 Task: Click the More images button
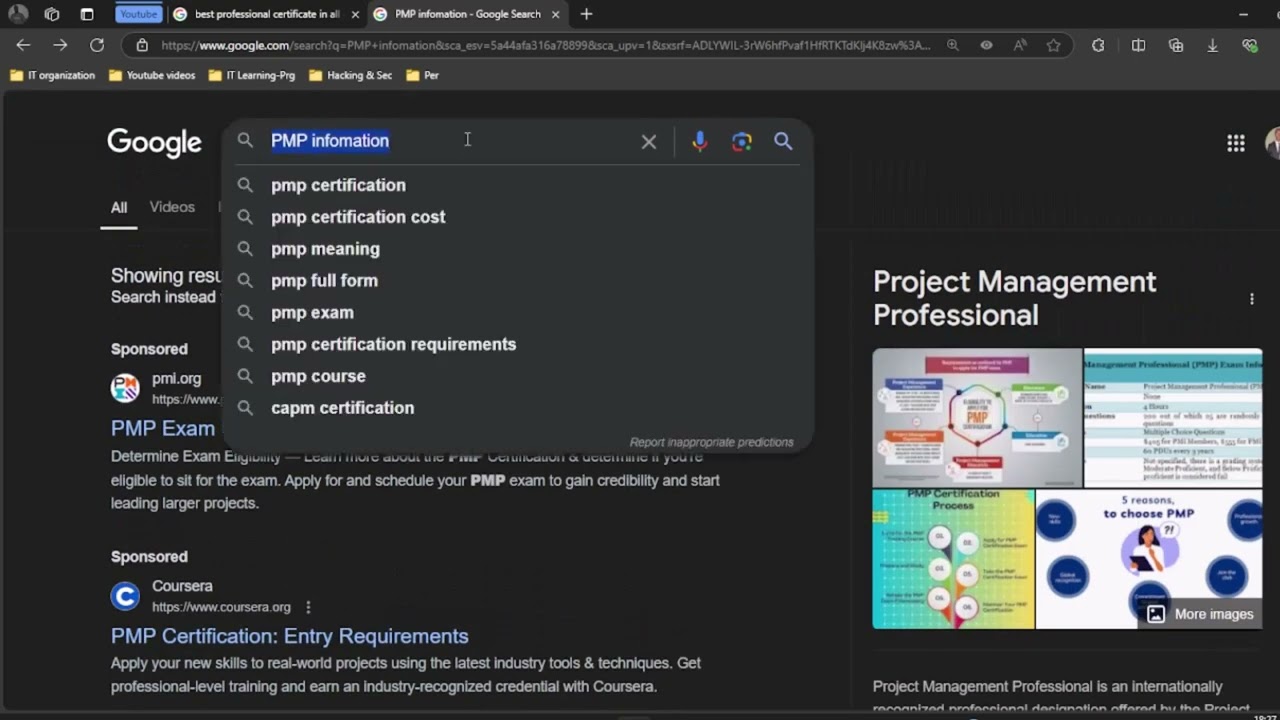pyautogui.click(x=1200, y=614)
